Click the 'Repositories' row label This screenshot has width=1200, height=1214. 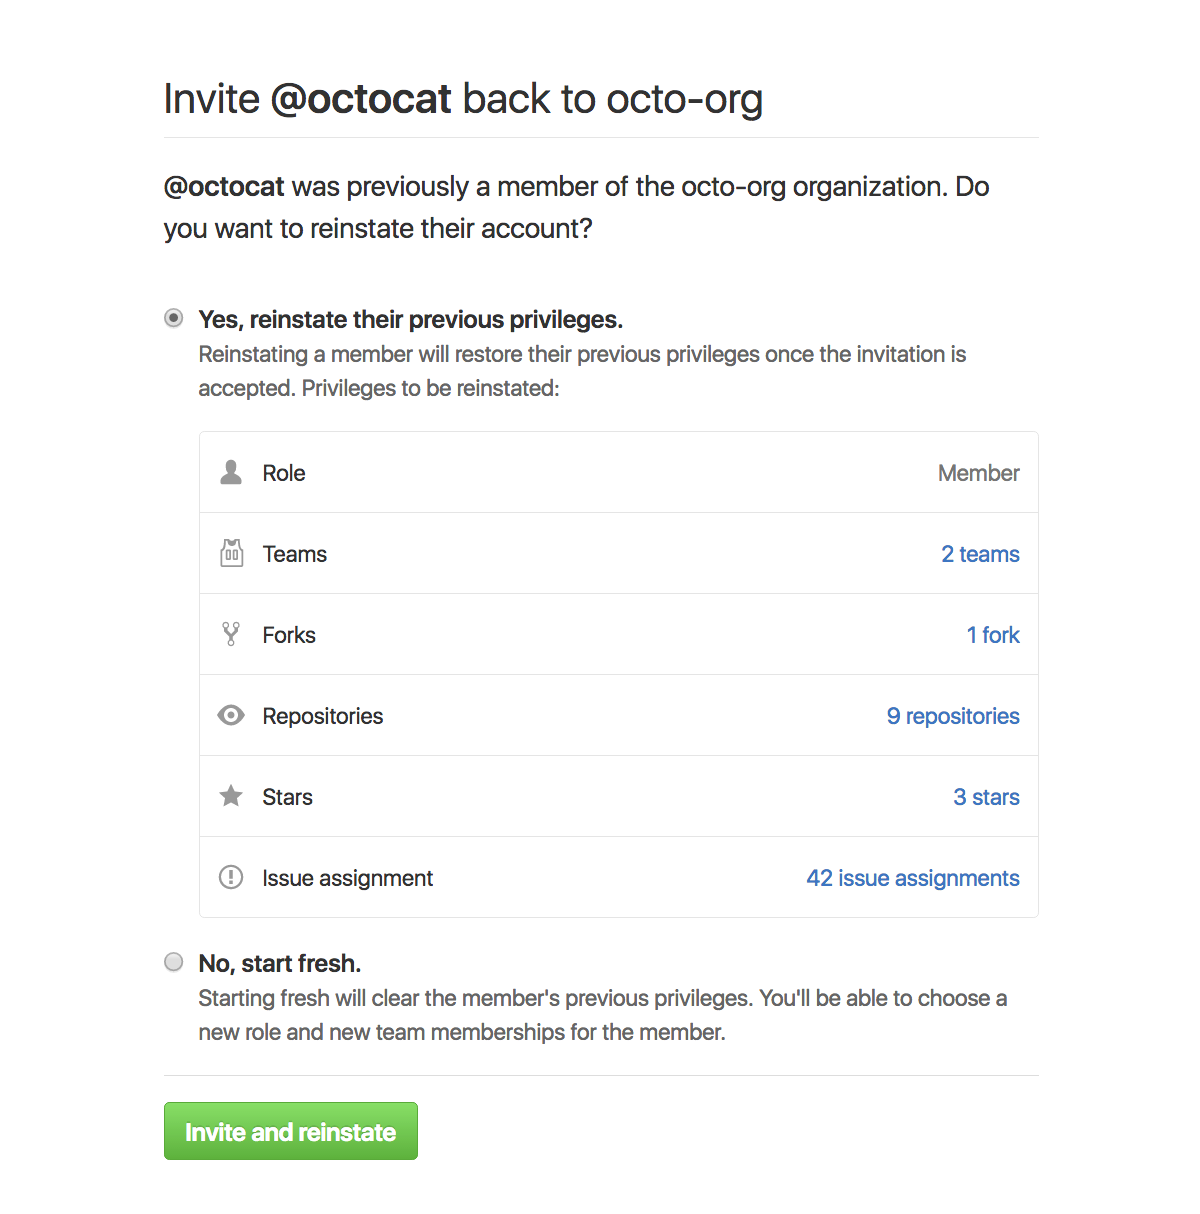click(322, 716)
